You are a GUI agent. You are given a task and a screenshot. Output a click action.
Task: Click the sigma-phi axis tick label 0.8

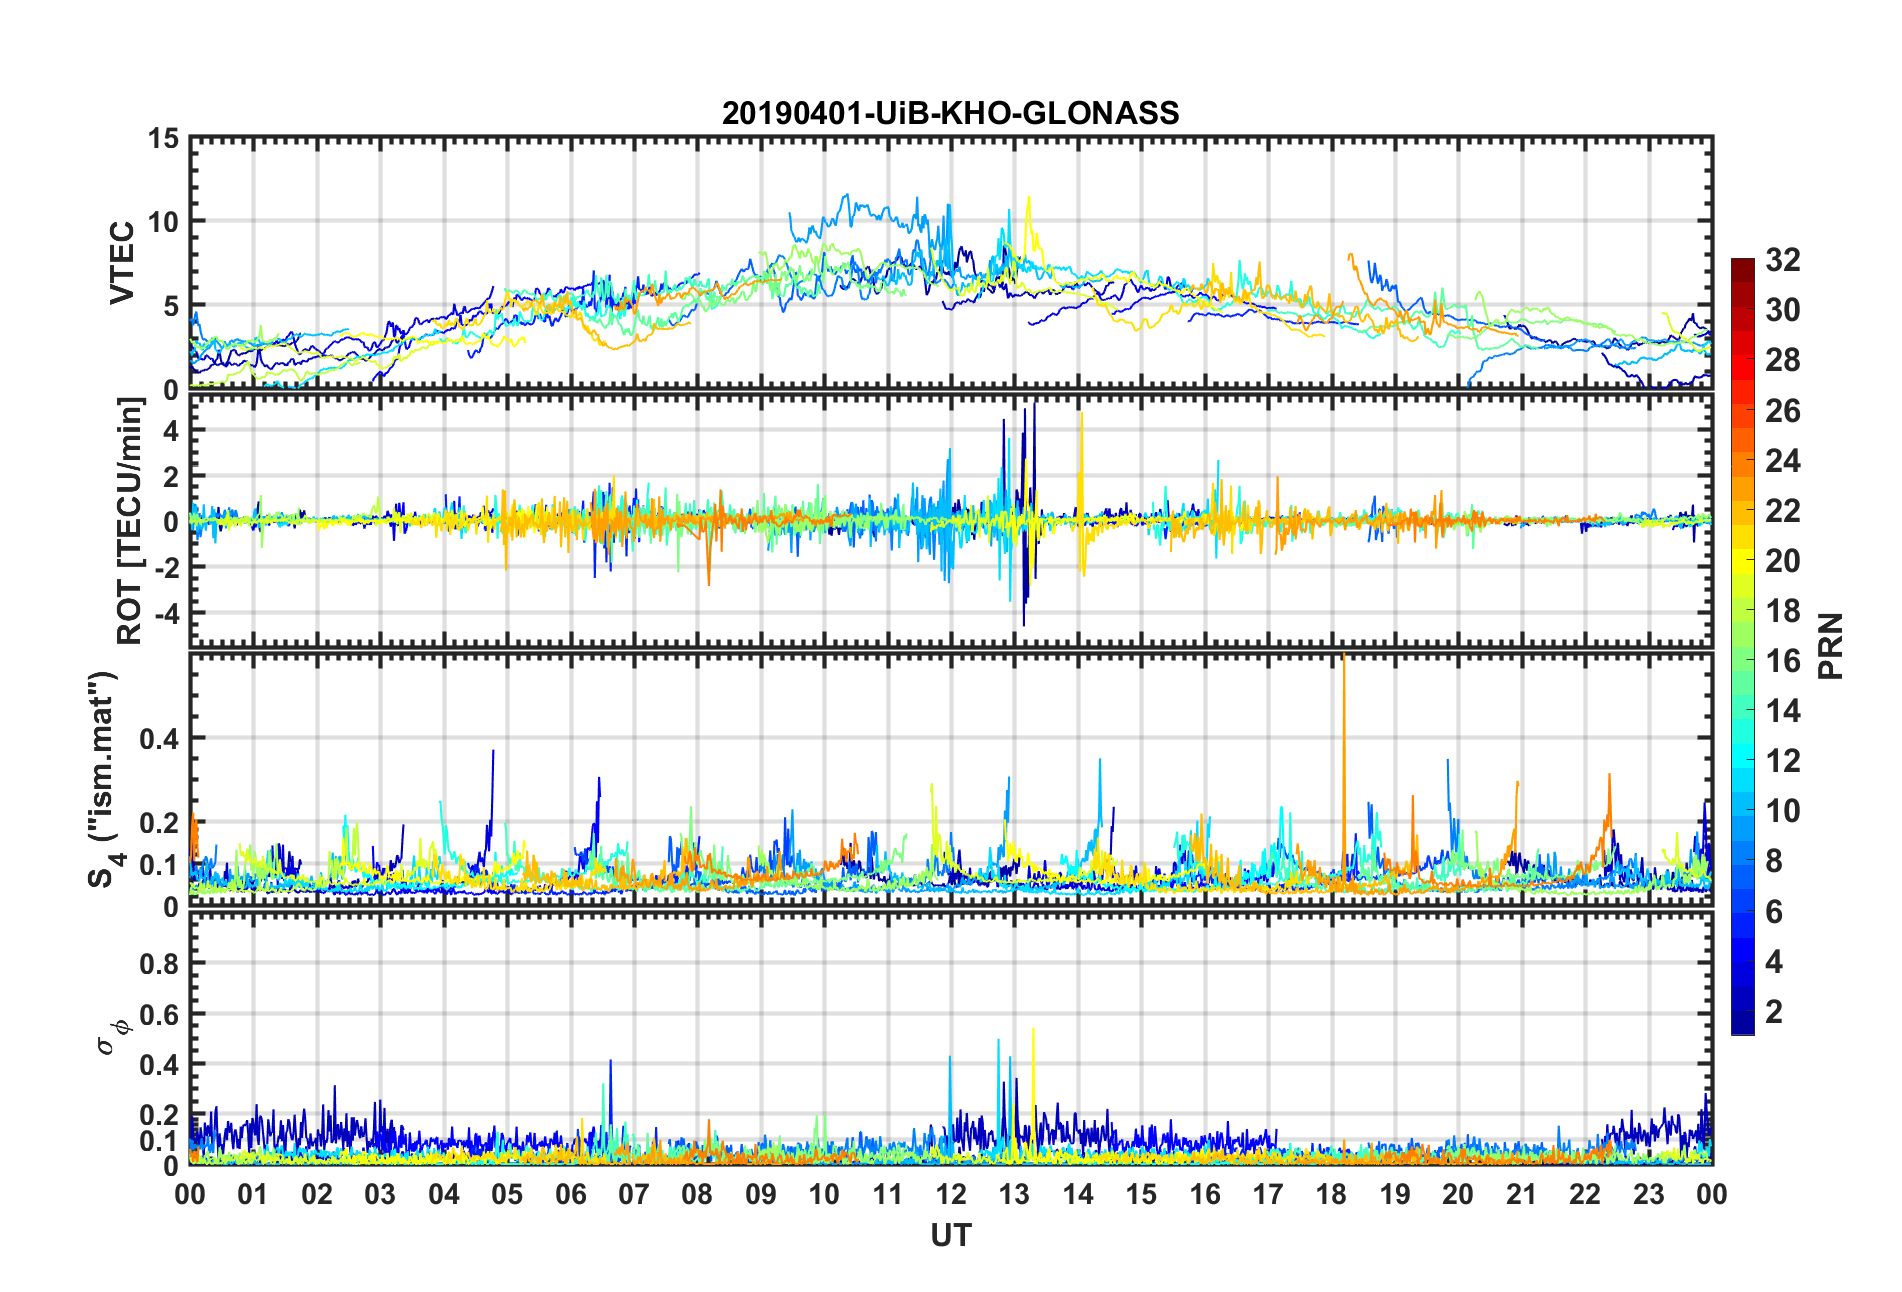pyautogui.click(x=160, y=964)
